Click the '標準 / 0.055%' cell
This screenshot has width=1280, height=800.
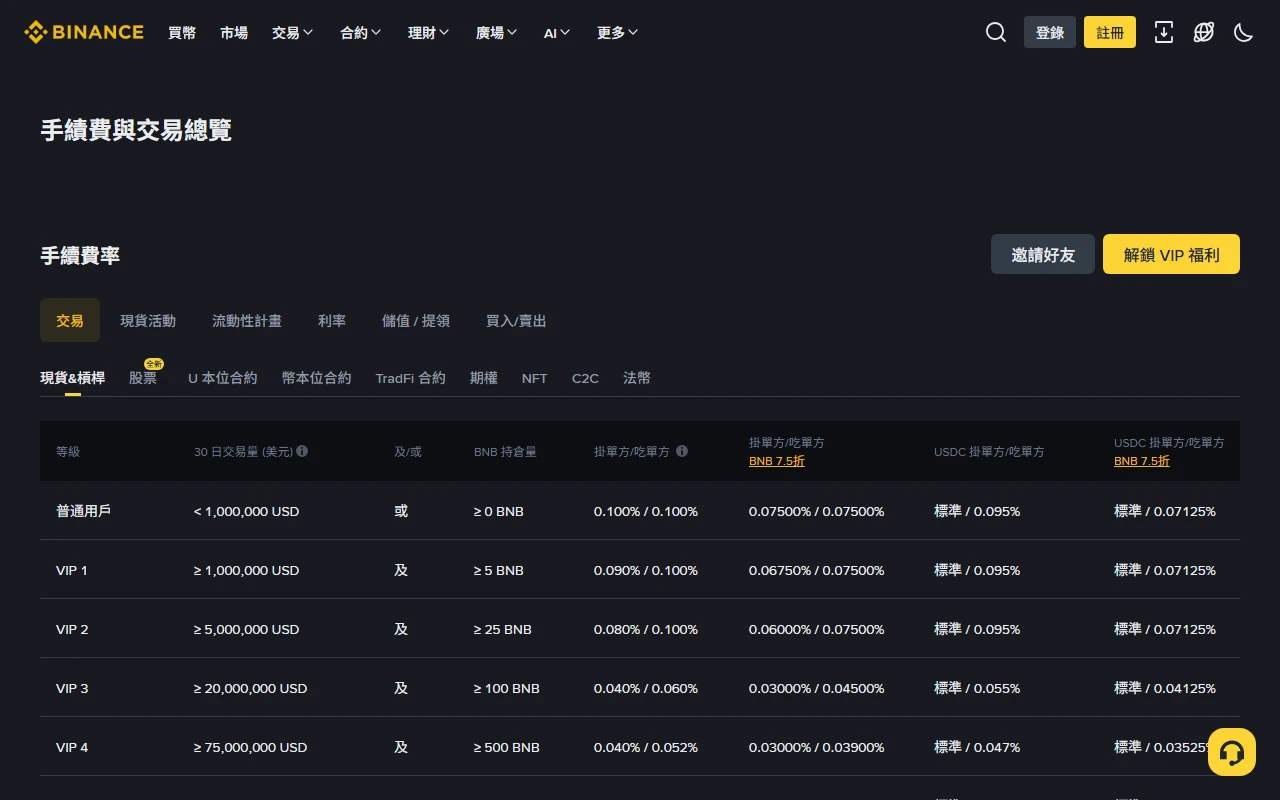977,688
